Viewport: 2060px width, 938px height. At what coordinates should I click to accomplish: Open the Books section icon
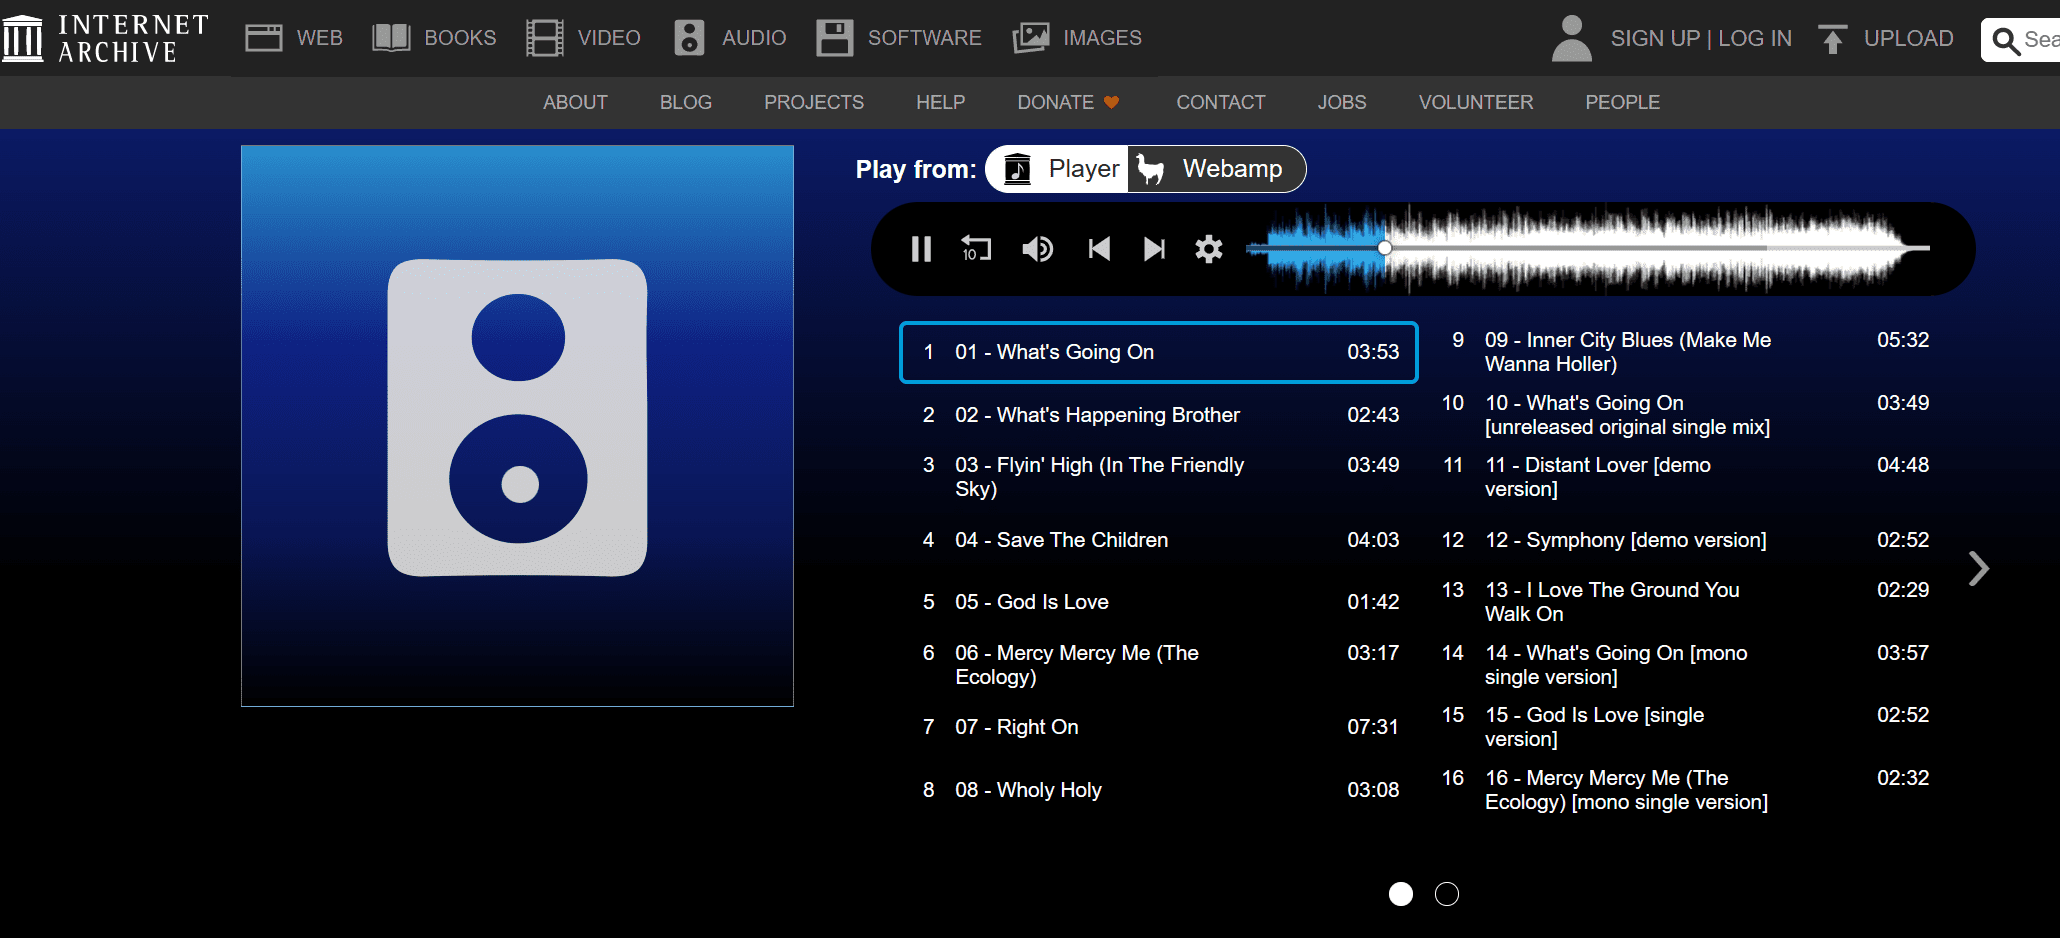pos(391,38)
